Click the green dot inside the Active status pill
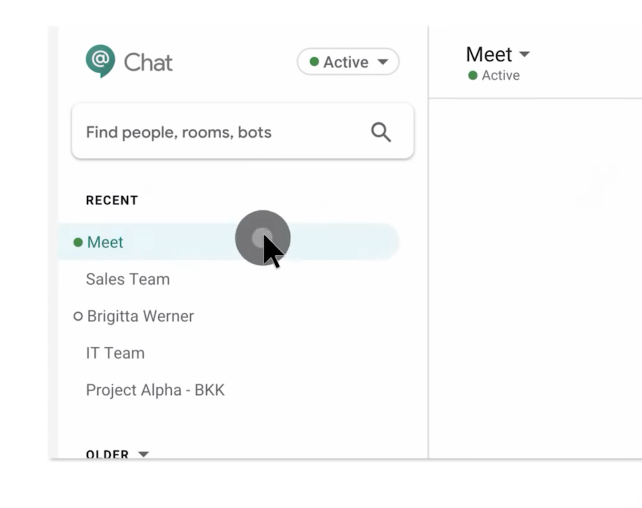This screenshot has height=508, width=642. pos(314,62)
